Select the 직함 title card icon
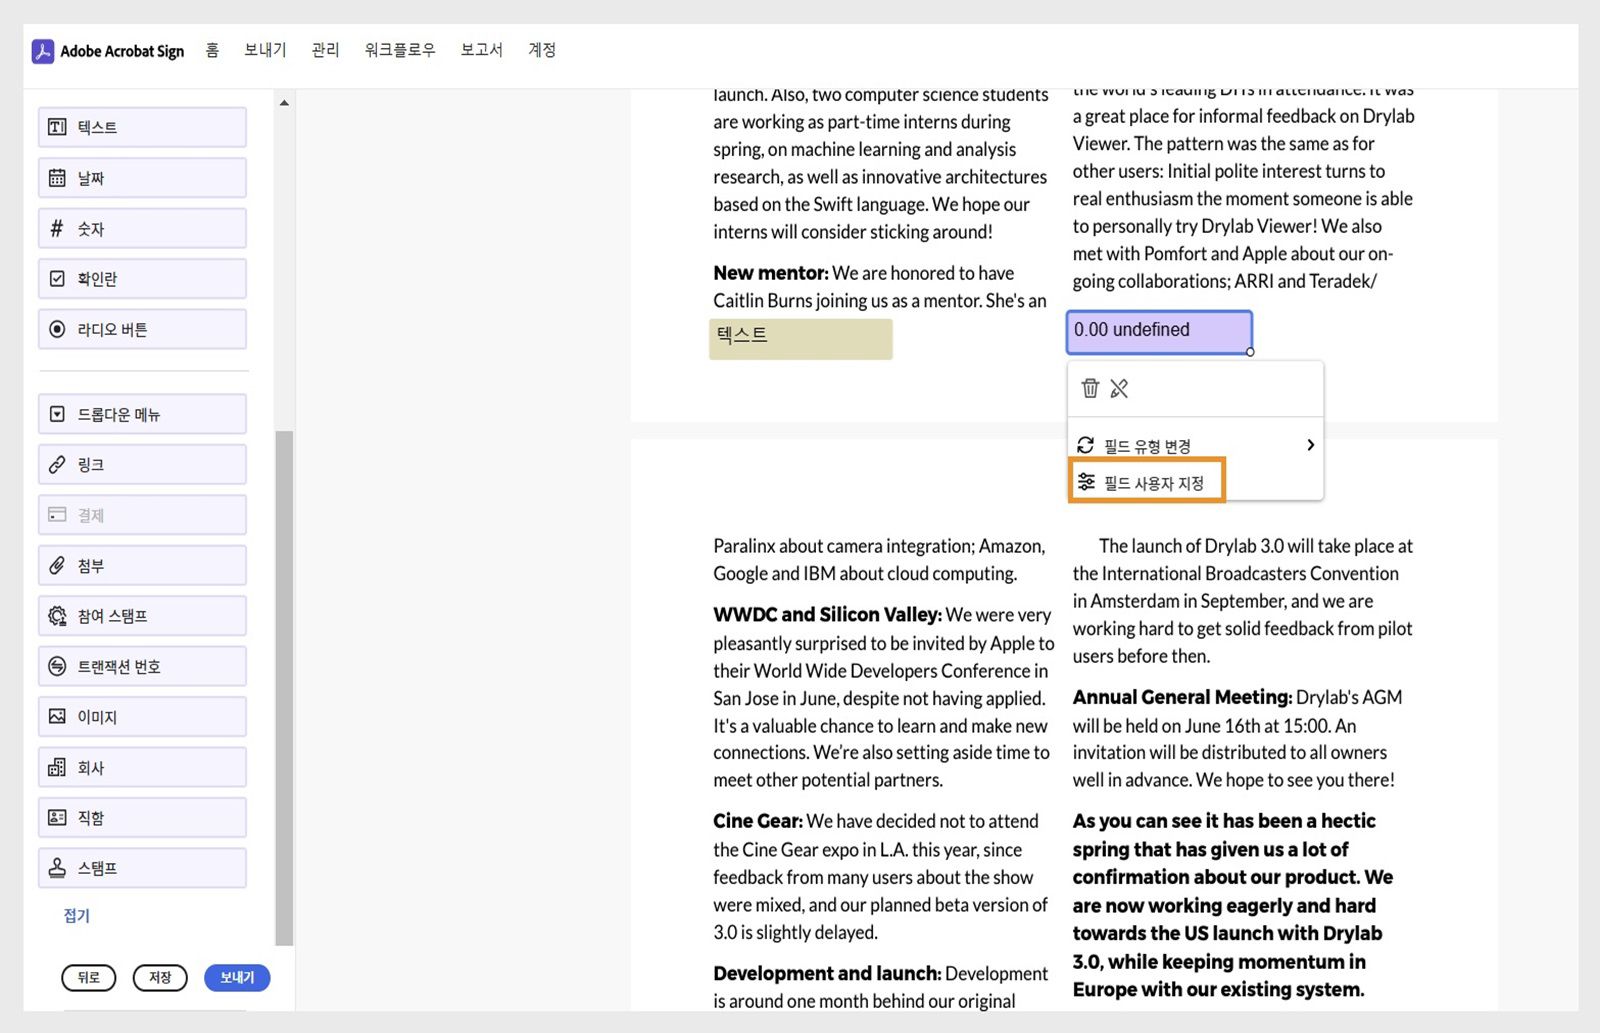 point(57,818)
